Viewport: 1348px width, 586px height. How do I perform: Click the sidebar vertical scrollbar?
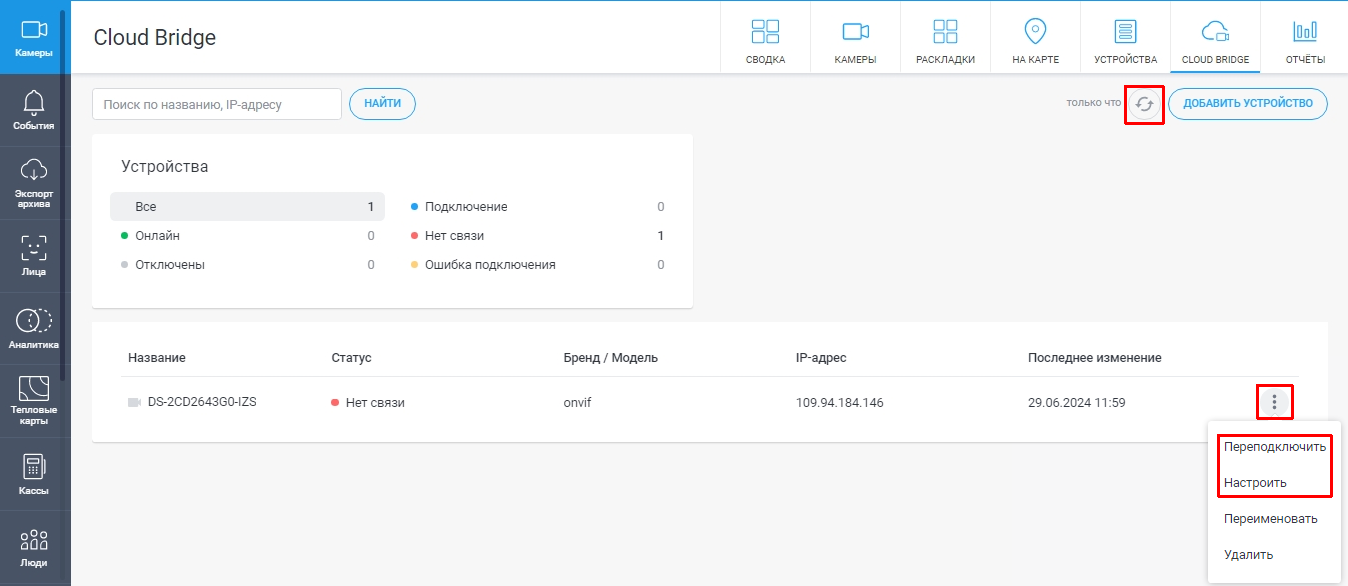[x=63, y=195]
